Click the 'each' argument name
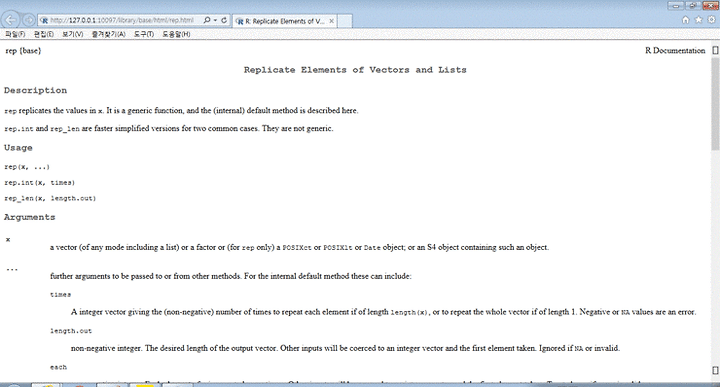This screenshot has height=387, width=720. 58,367
